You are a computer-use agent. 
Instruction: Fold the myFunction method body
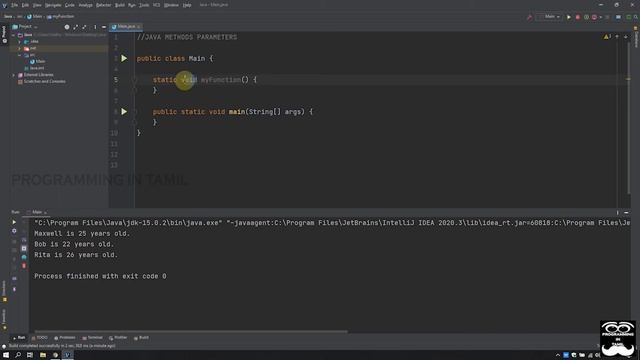135,80
